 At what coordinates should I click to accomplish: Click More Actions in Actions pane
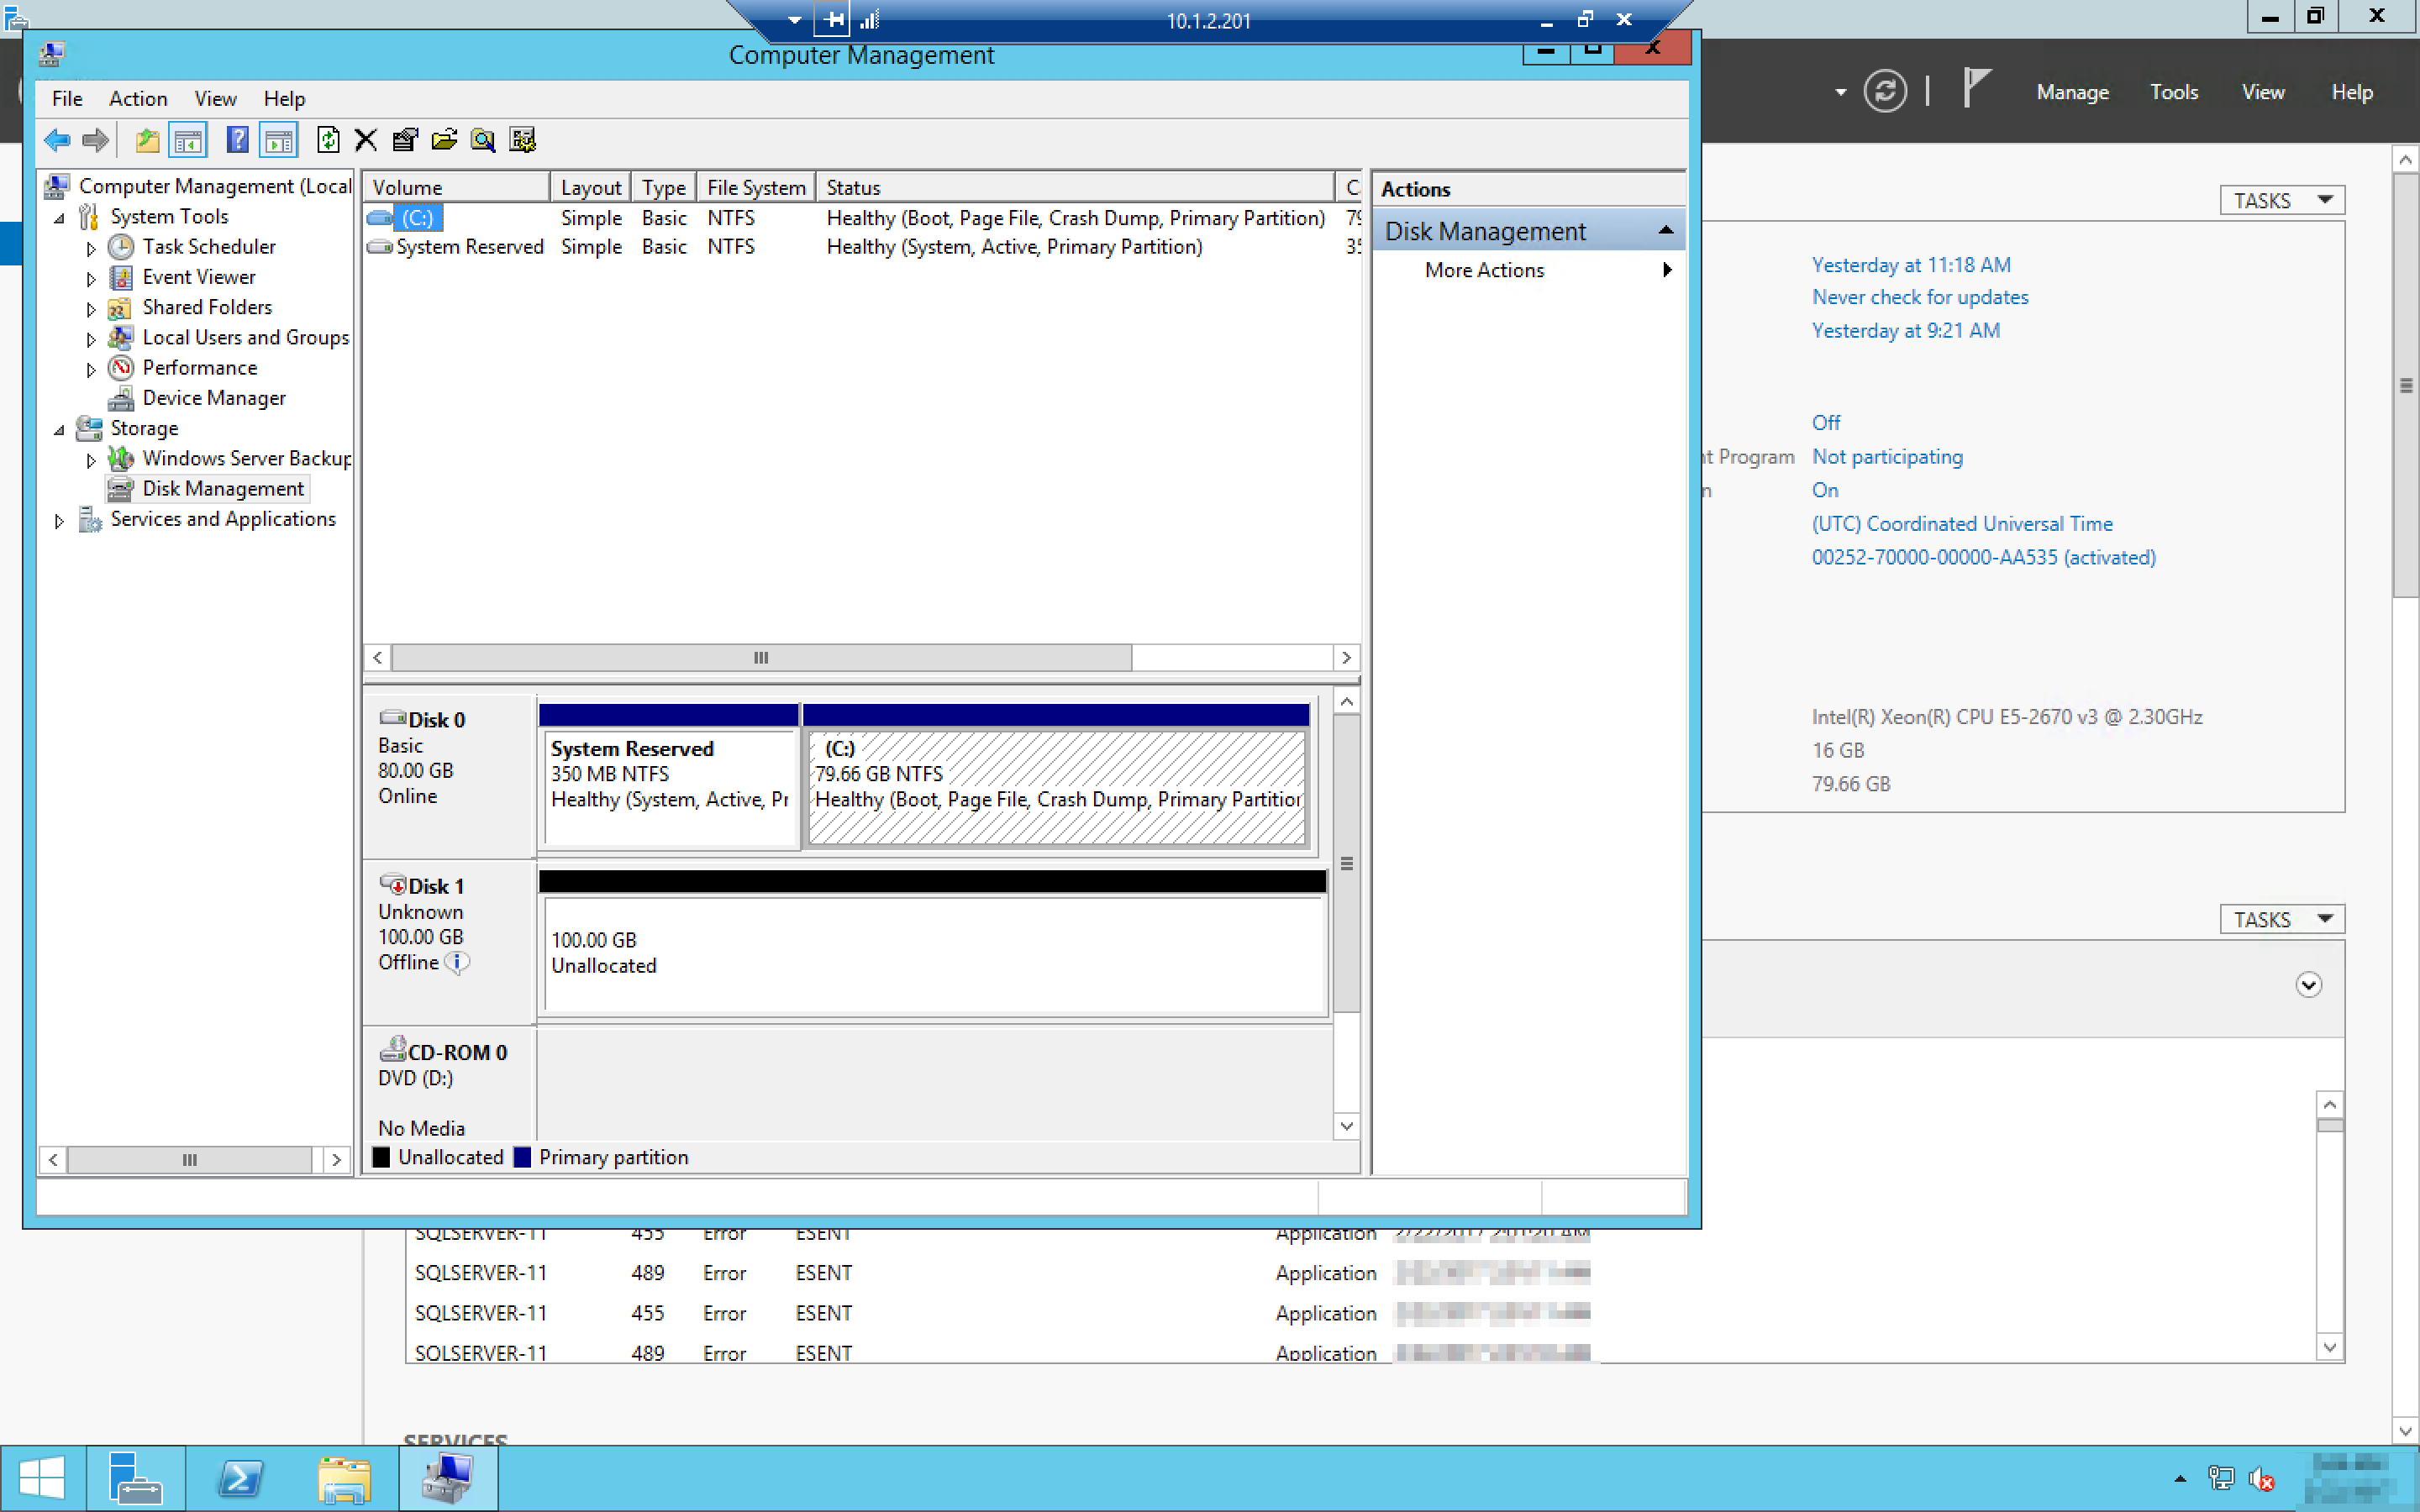[1484, 270]
